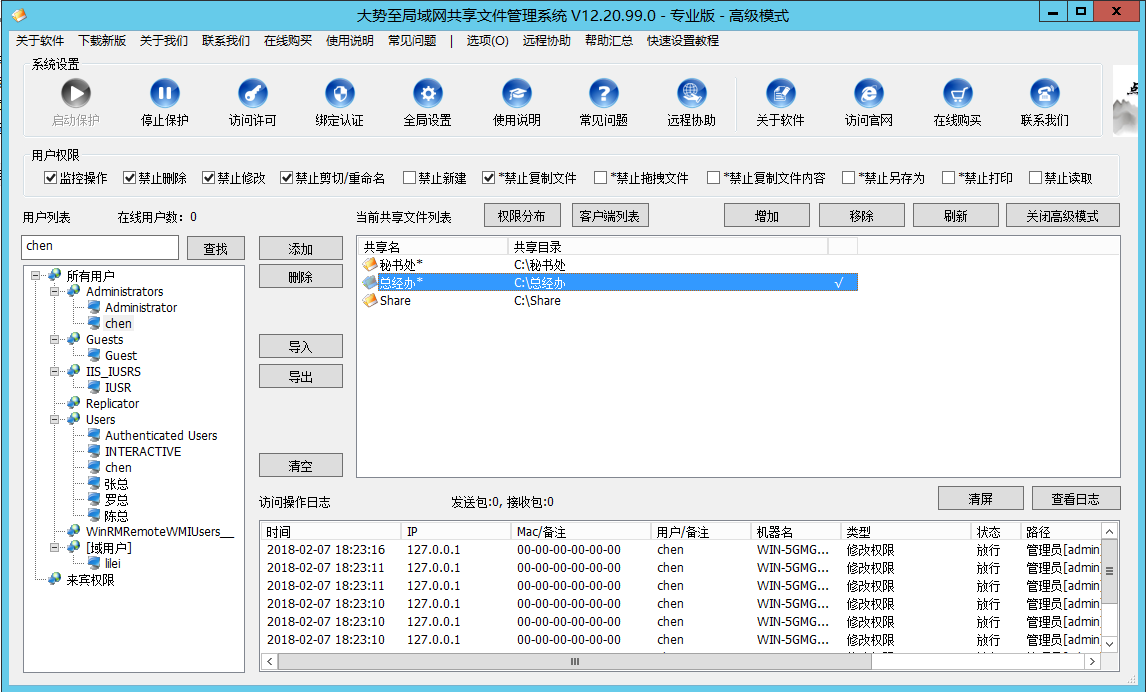Select the 启动保护 protection start icon

click(76, 94)
